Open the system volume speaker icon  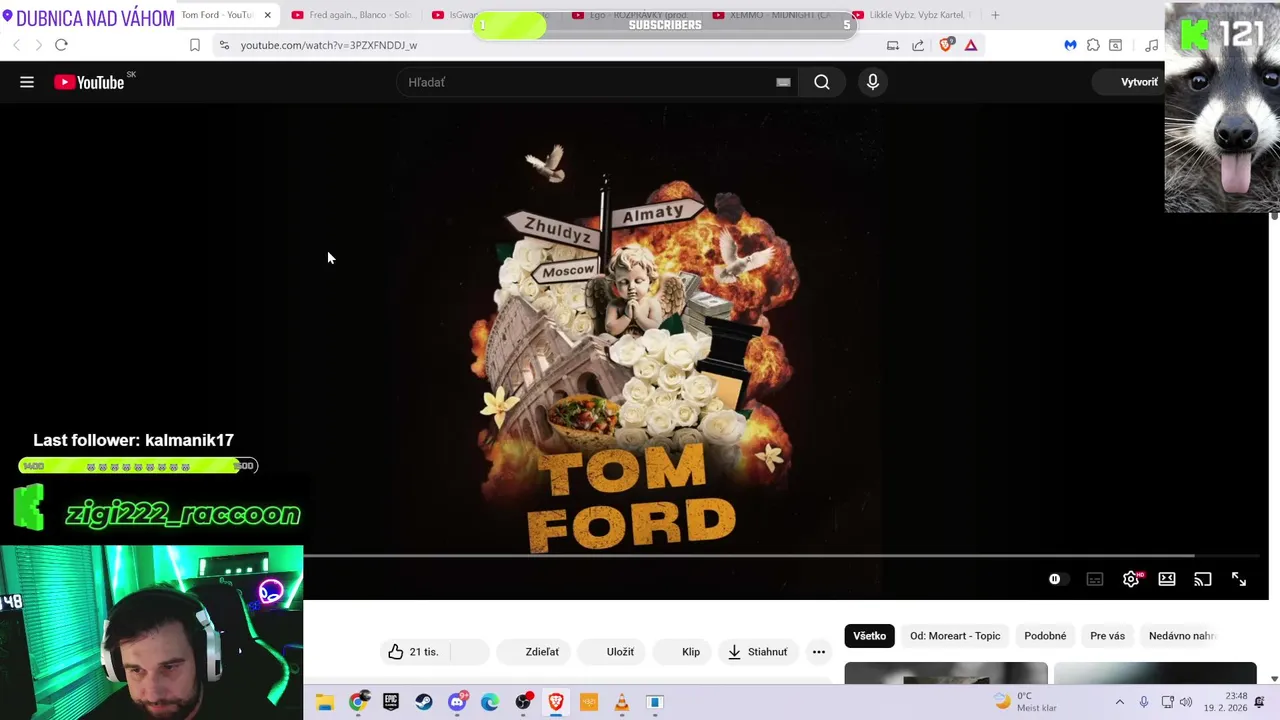click(x=1186, y=702)
